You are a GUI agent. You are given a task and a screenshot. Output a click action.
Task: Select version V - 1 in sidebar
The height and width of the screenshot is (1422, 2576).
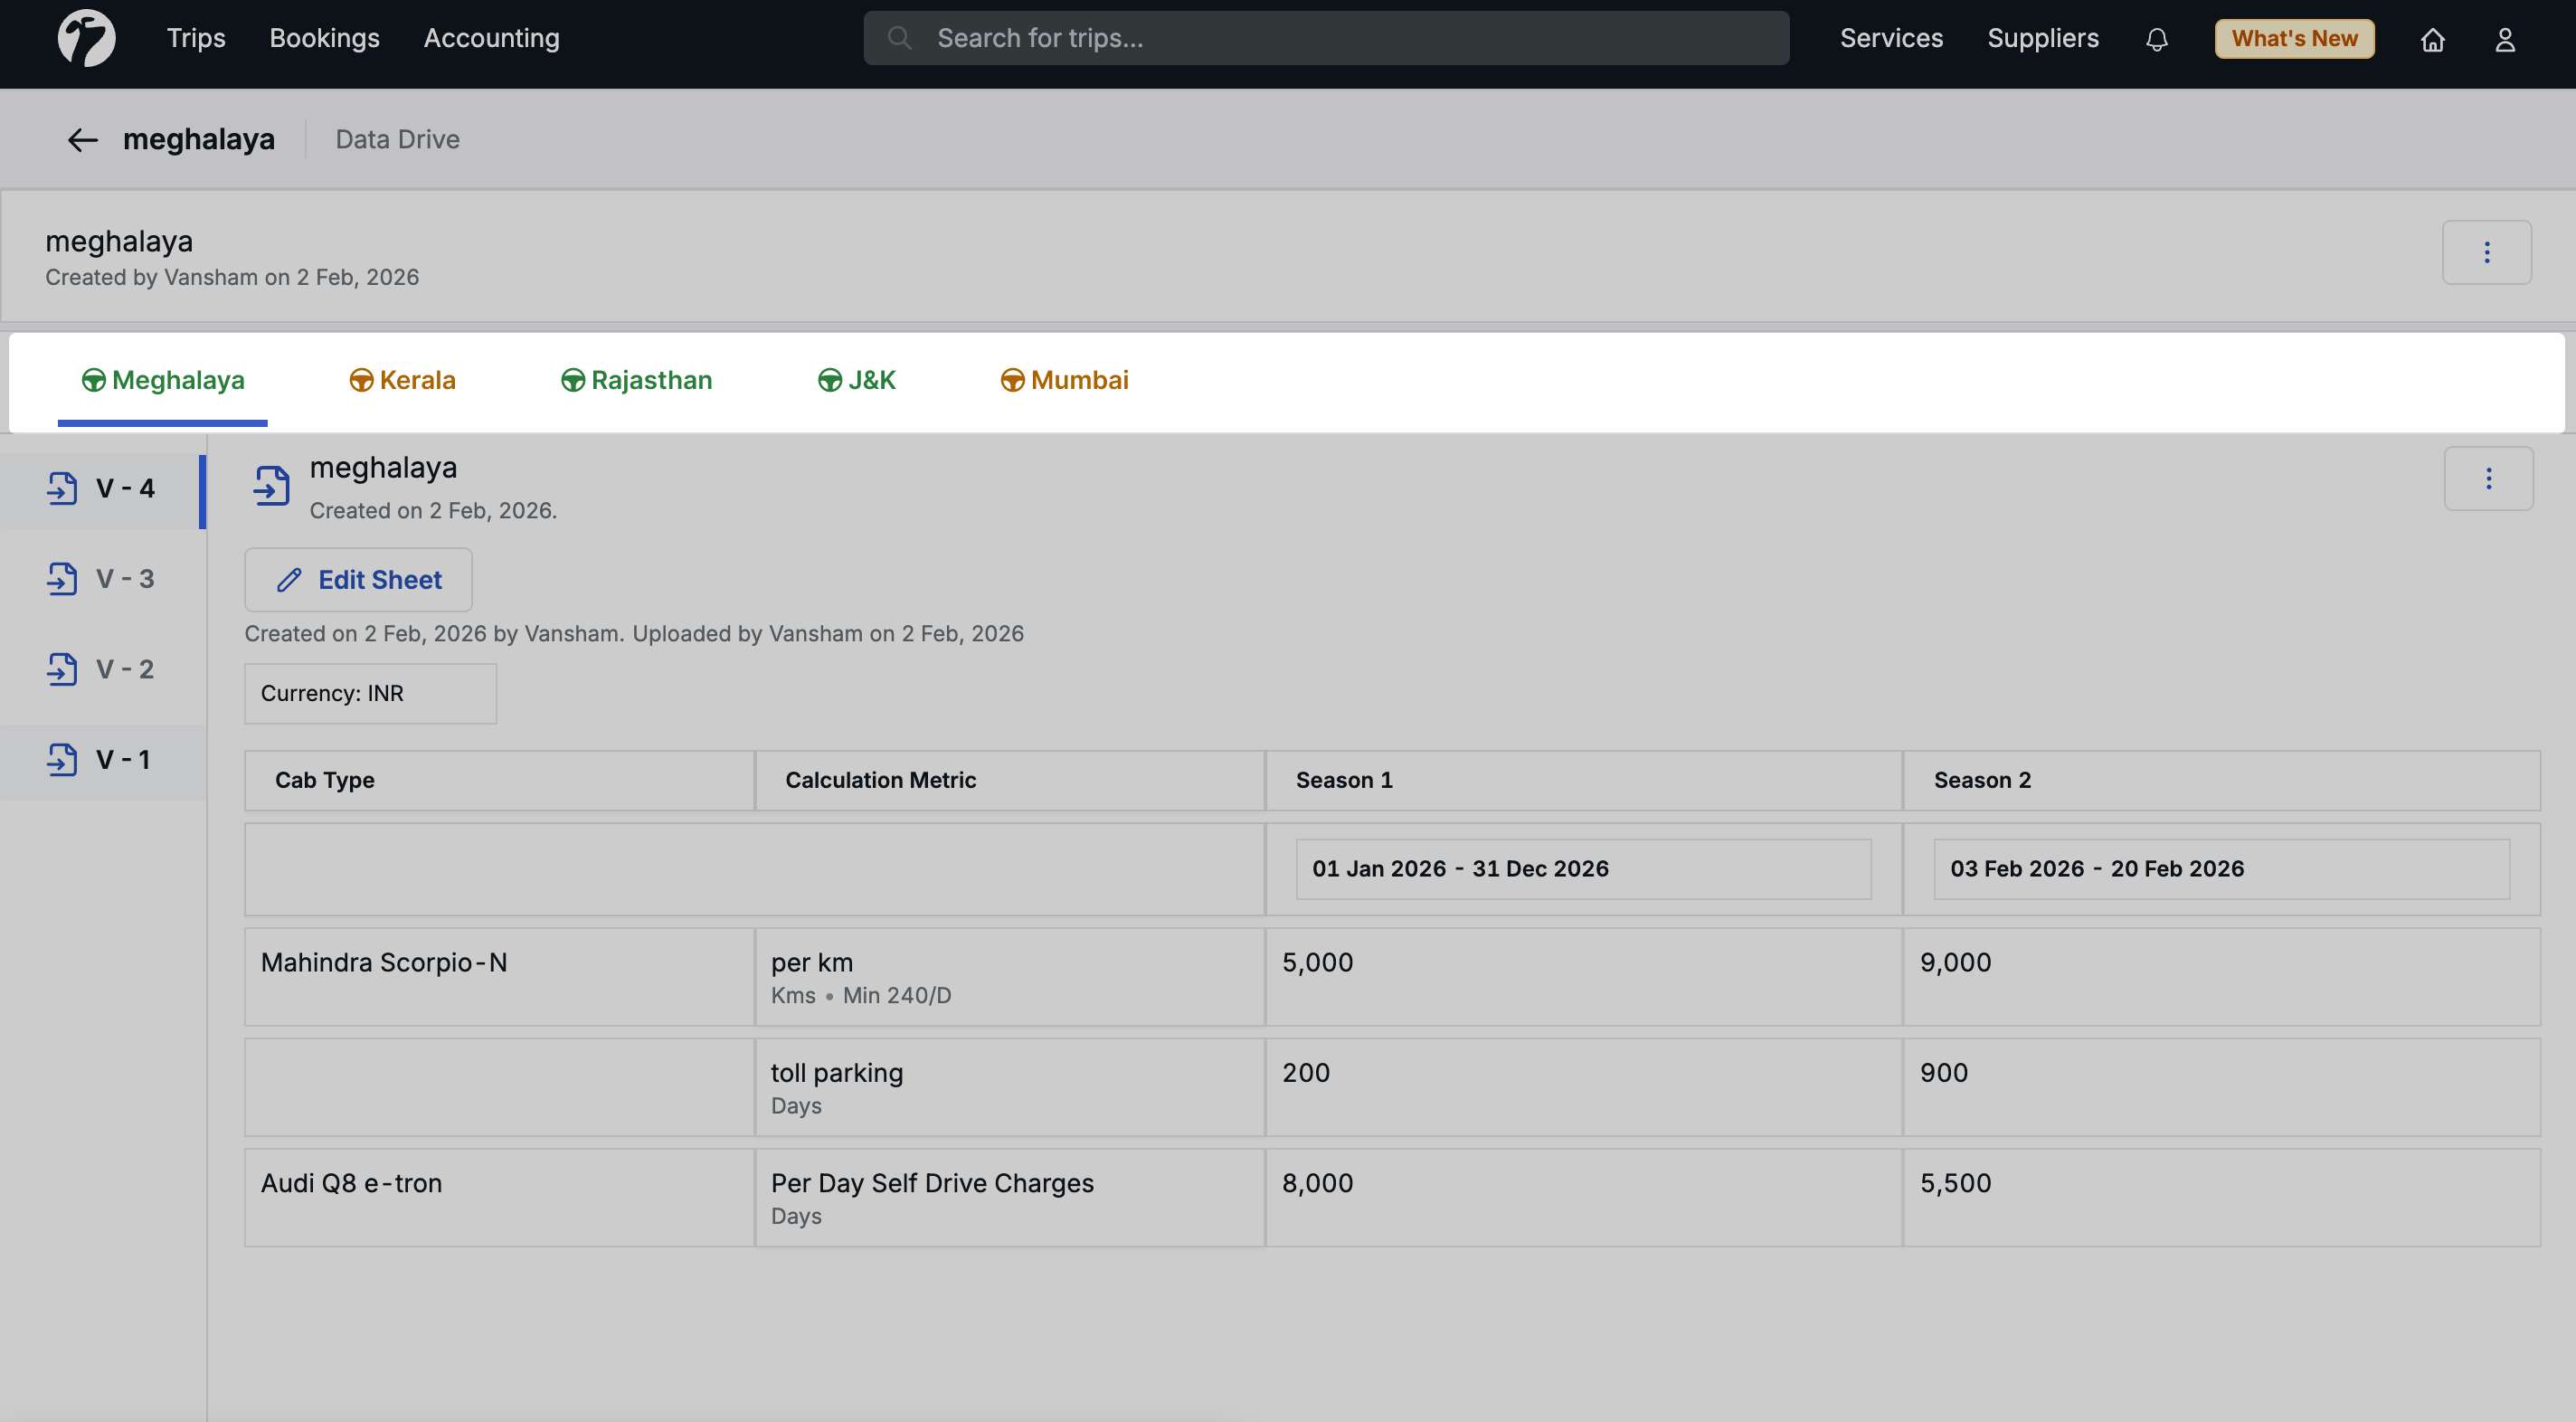pyautogui.click(x=102, y=760)
